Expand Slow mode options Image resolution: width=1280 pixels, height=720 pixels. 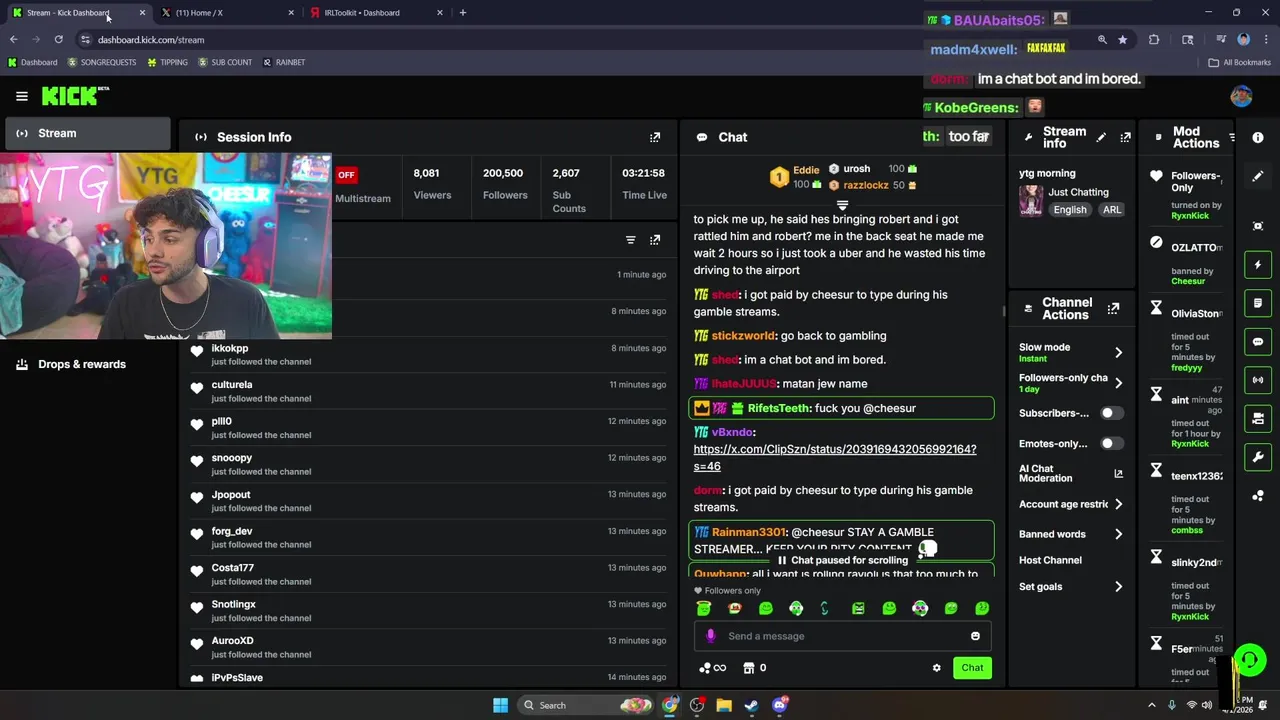tap(1118, 352)
